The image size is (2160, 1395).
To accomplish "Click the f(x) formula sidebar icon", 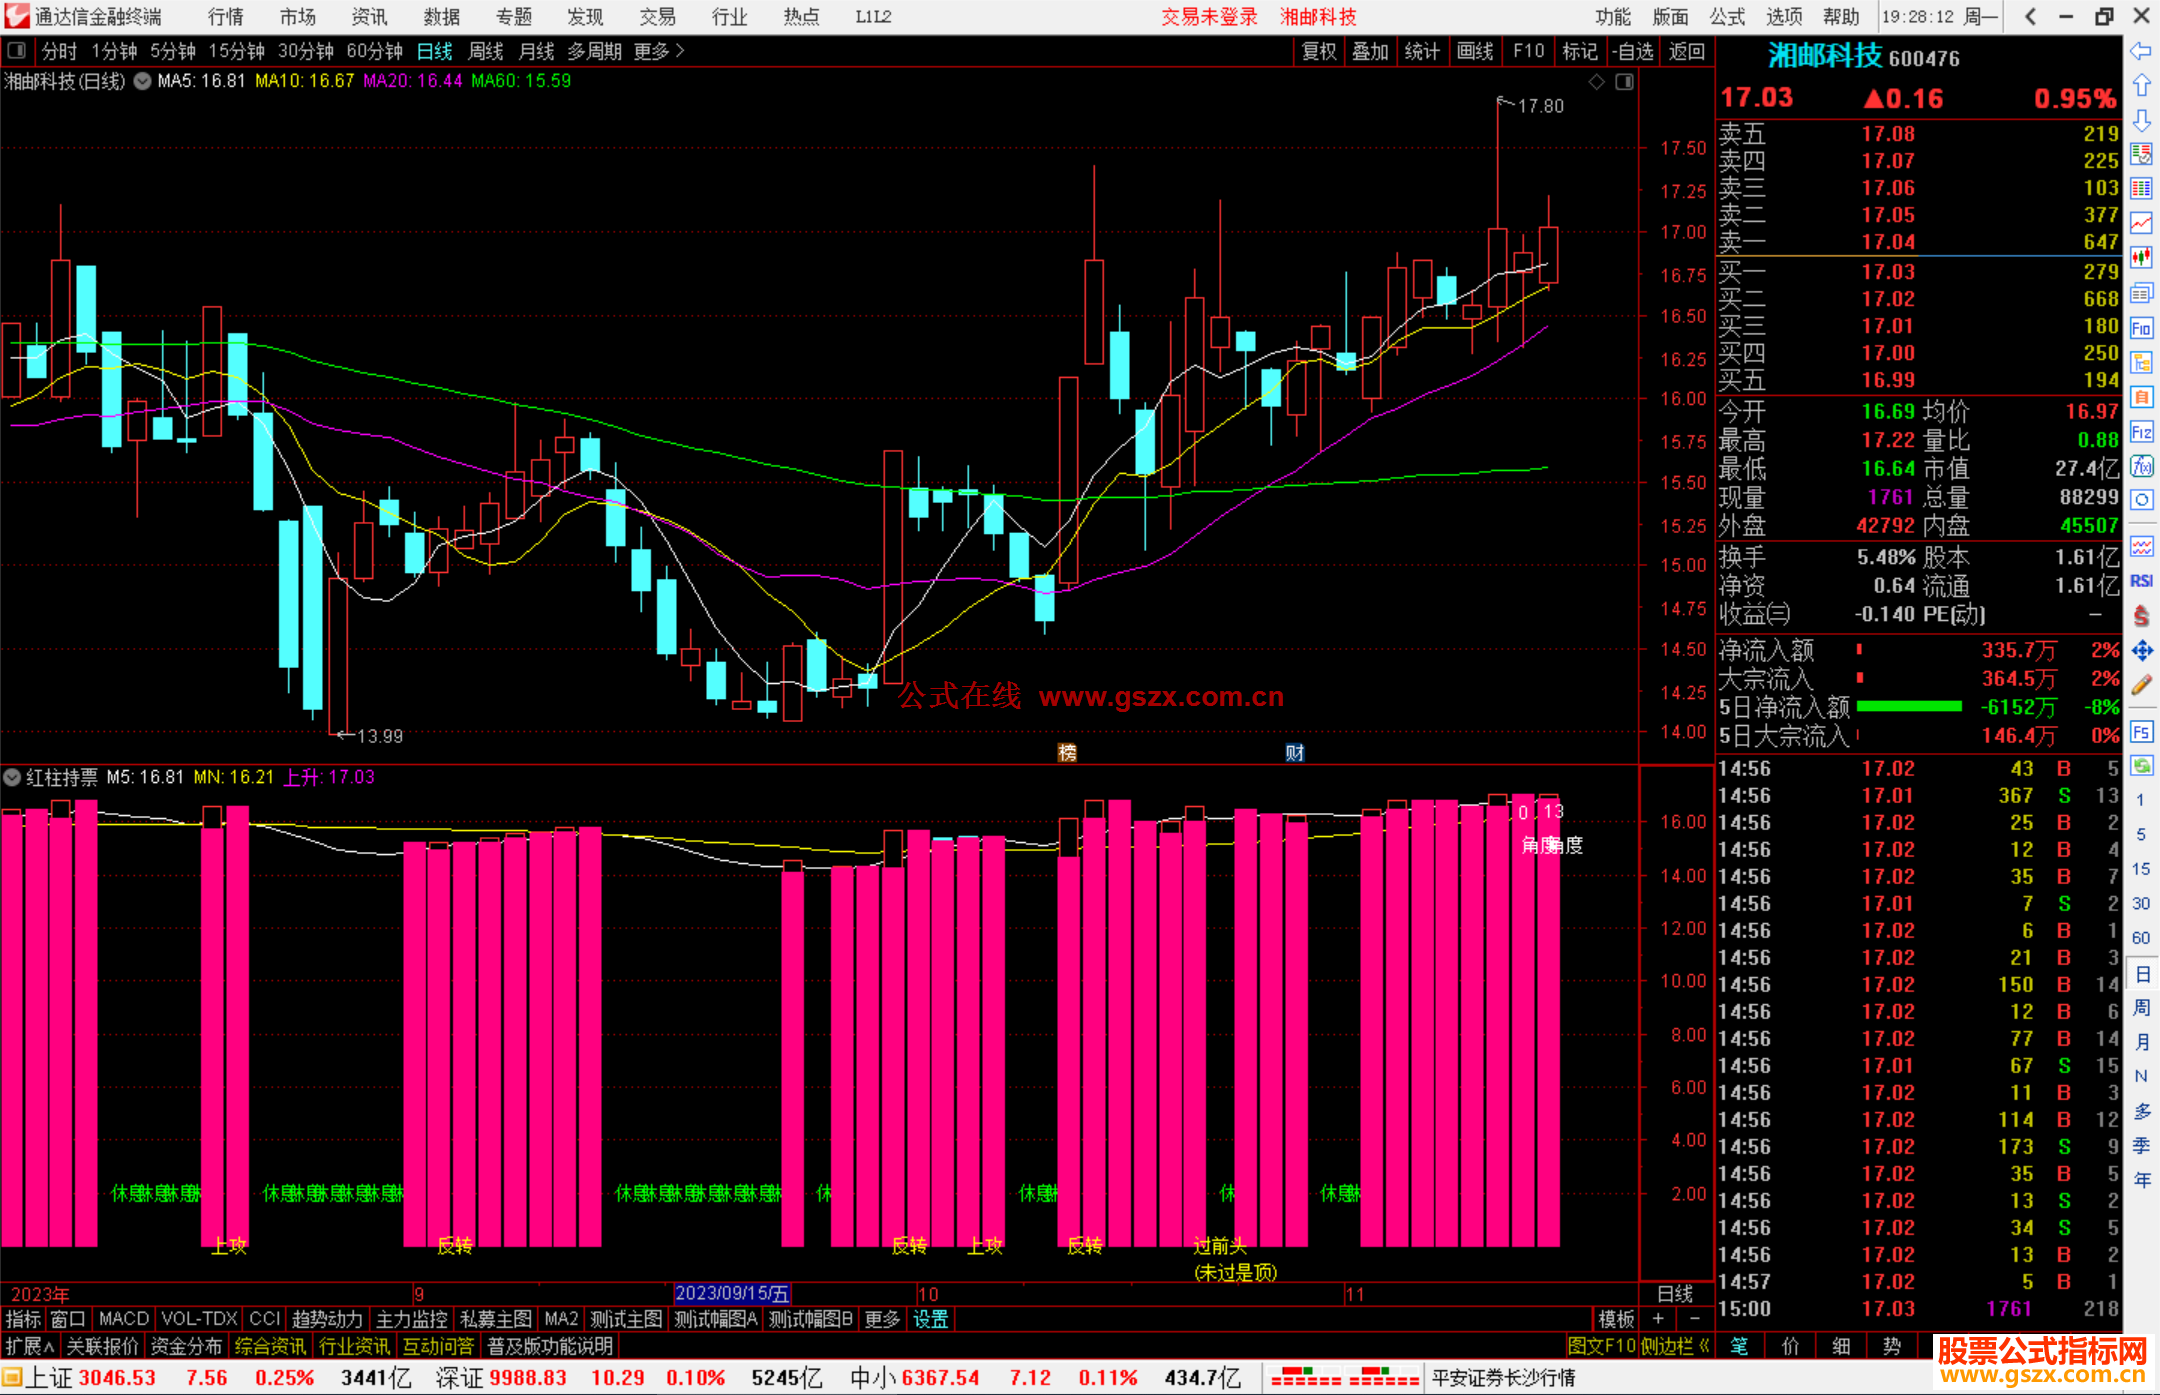I will click(x=2141, y=466).
